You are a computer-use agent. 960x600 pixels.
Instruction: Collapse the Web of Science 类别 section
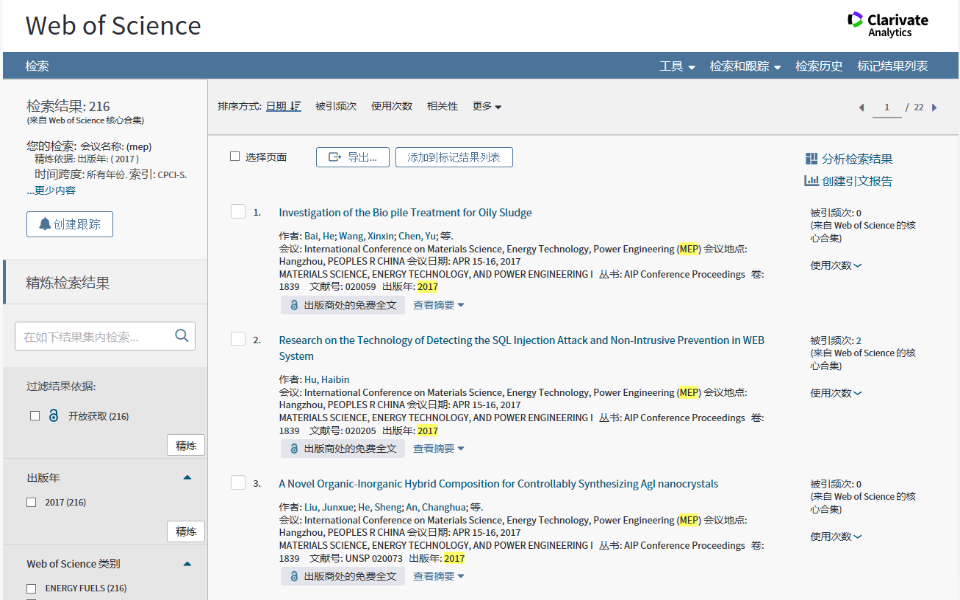tap(187, 564)
